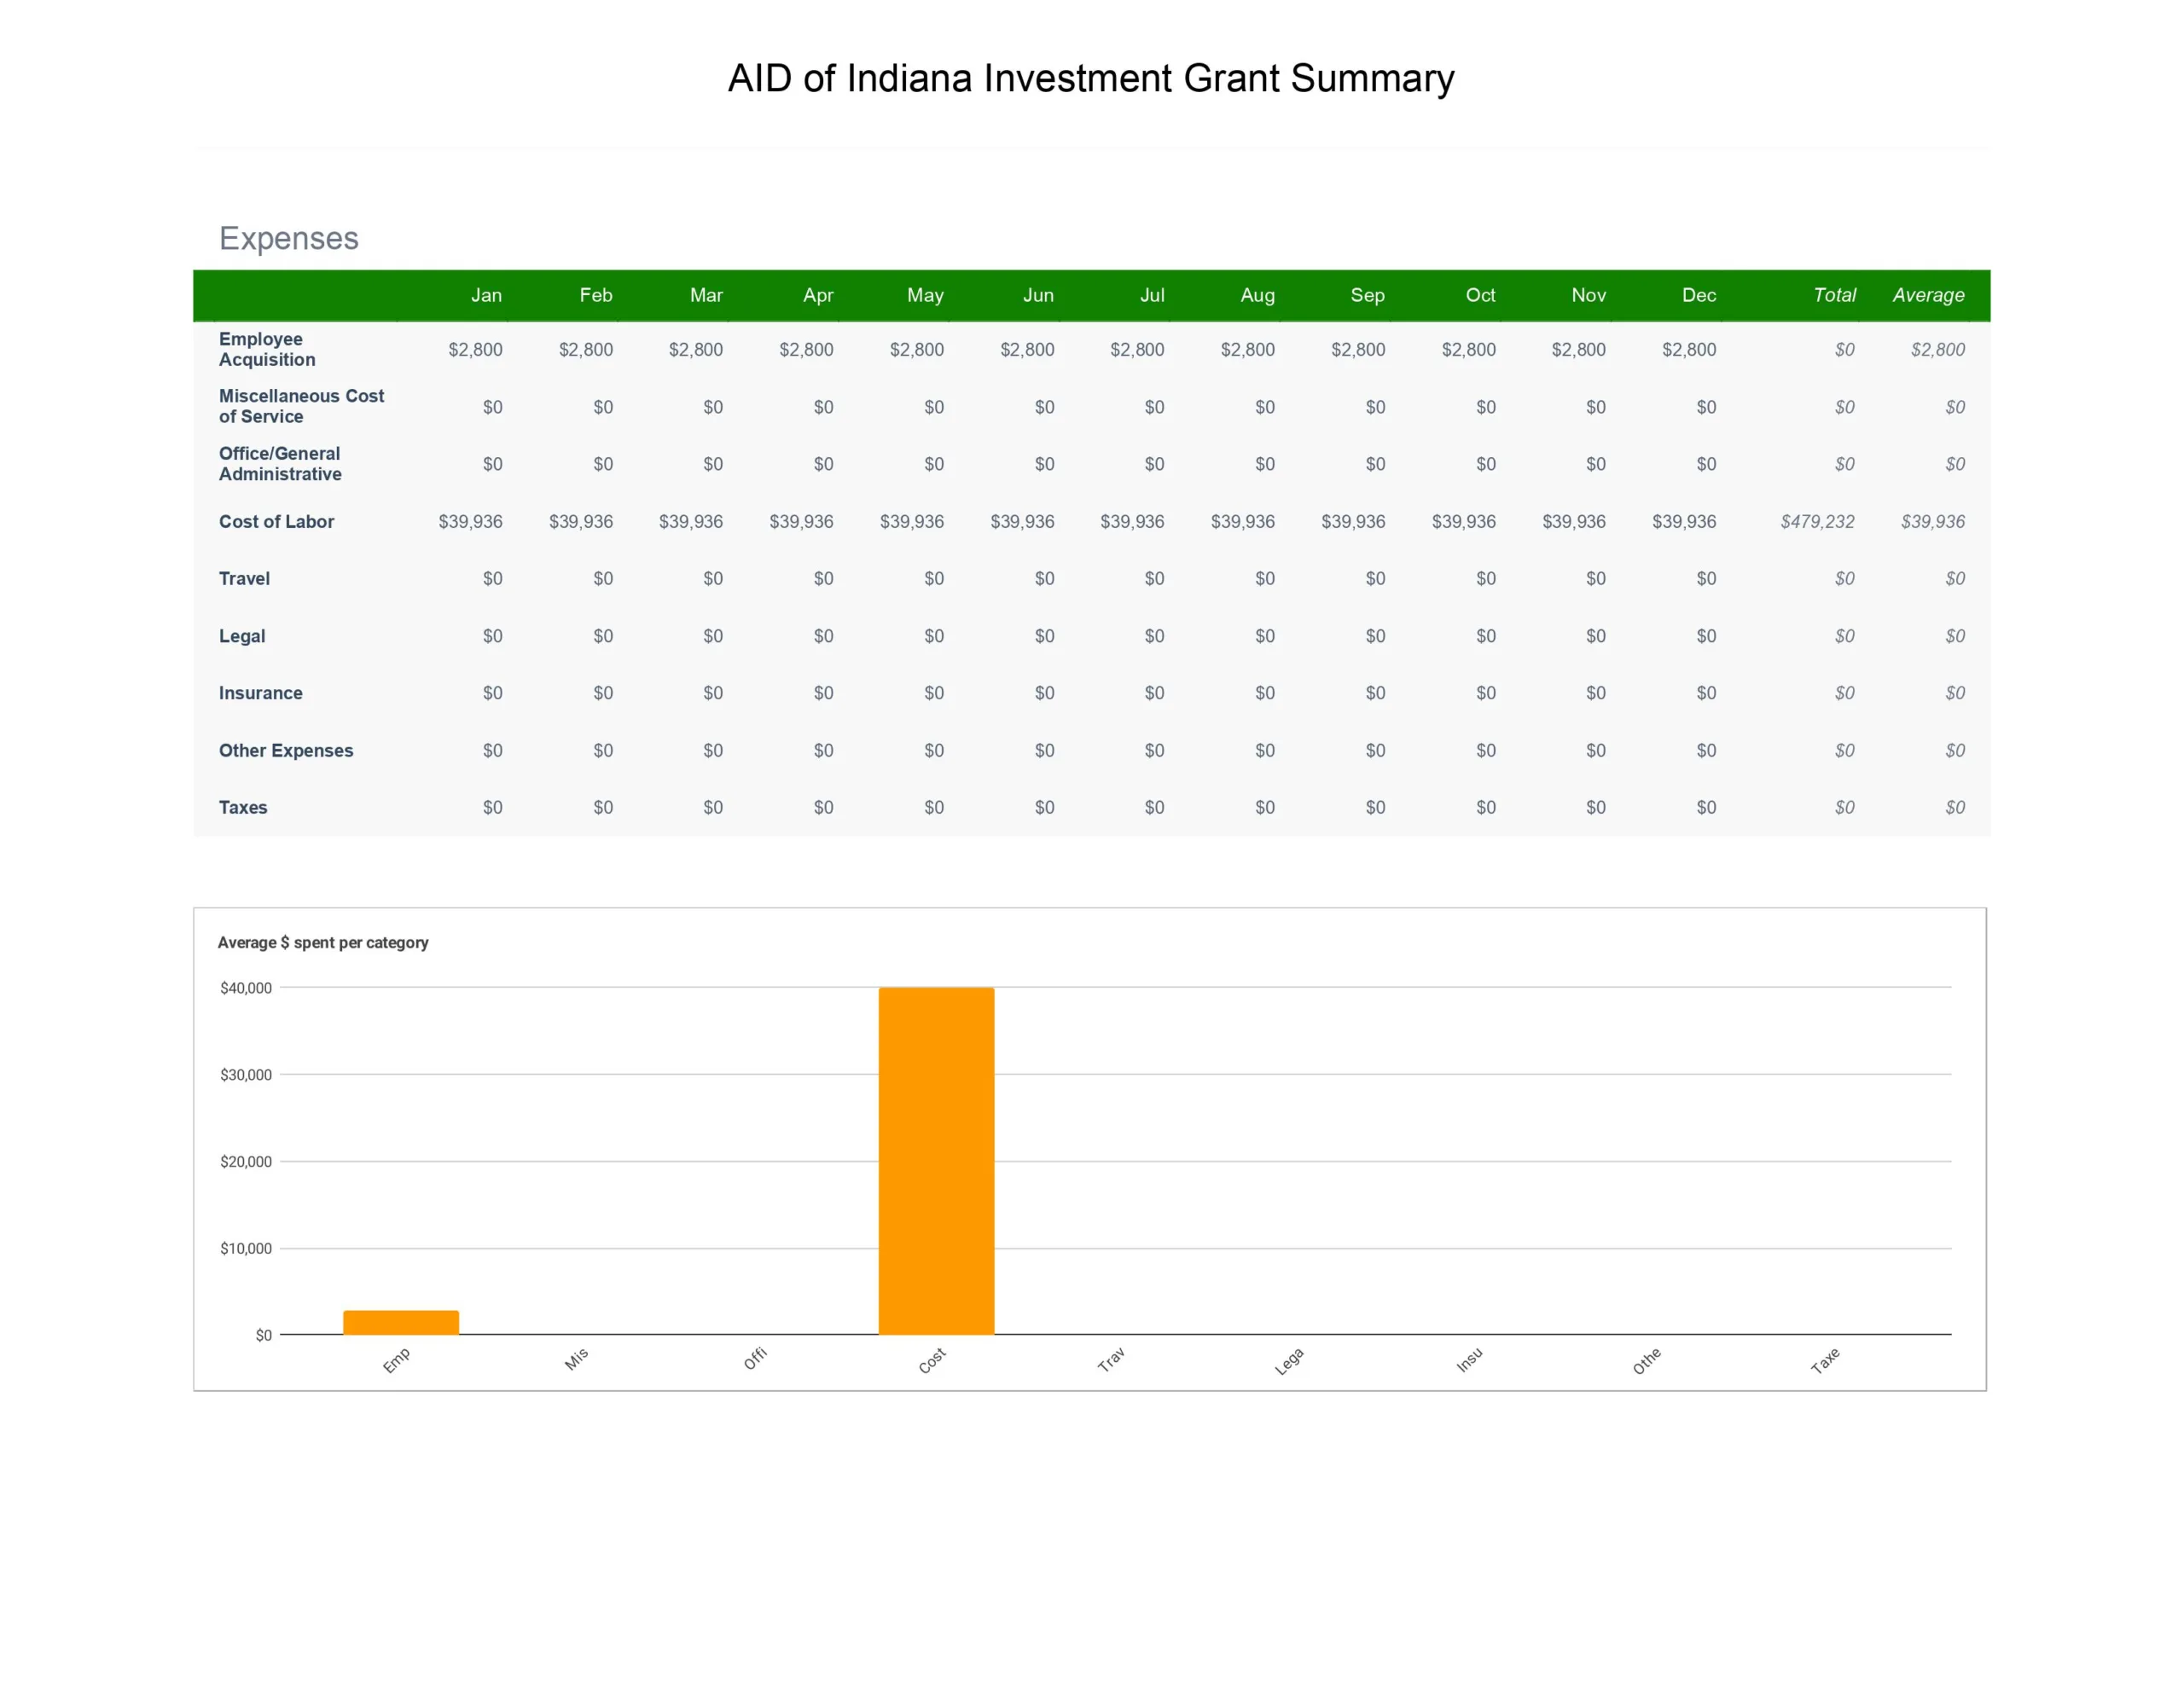Click the 'Apr' column header
The height and width of the screenshot is (1687, 2184).
coord(818,295)
